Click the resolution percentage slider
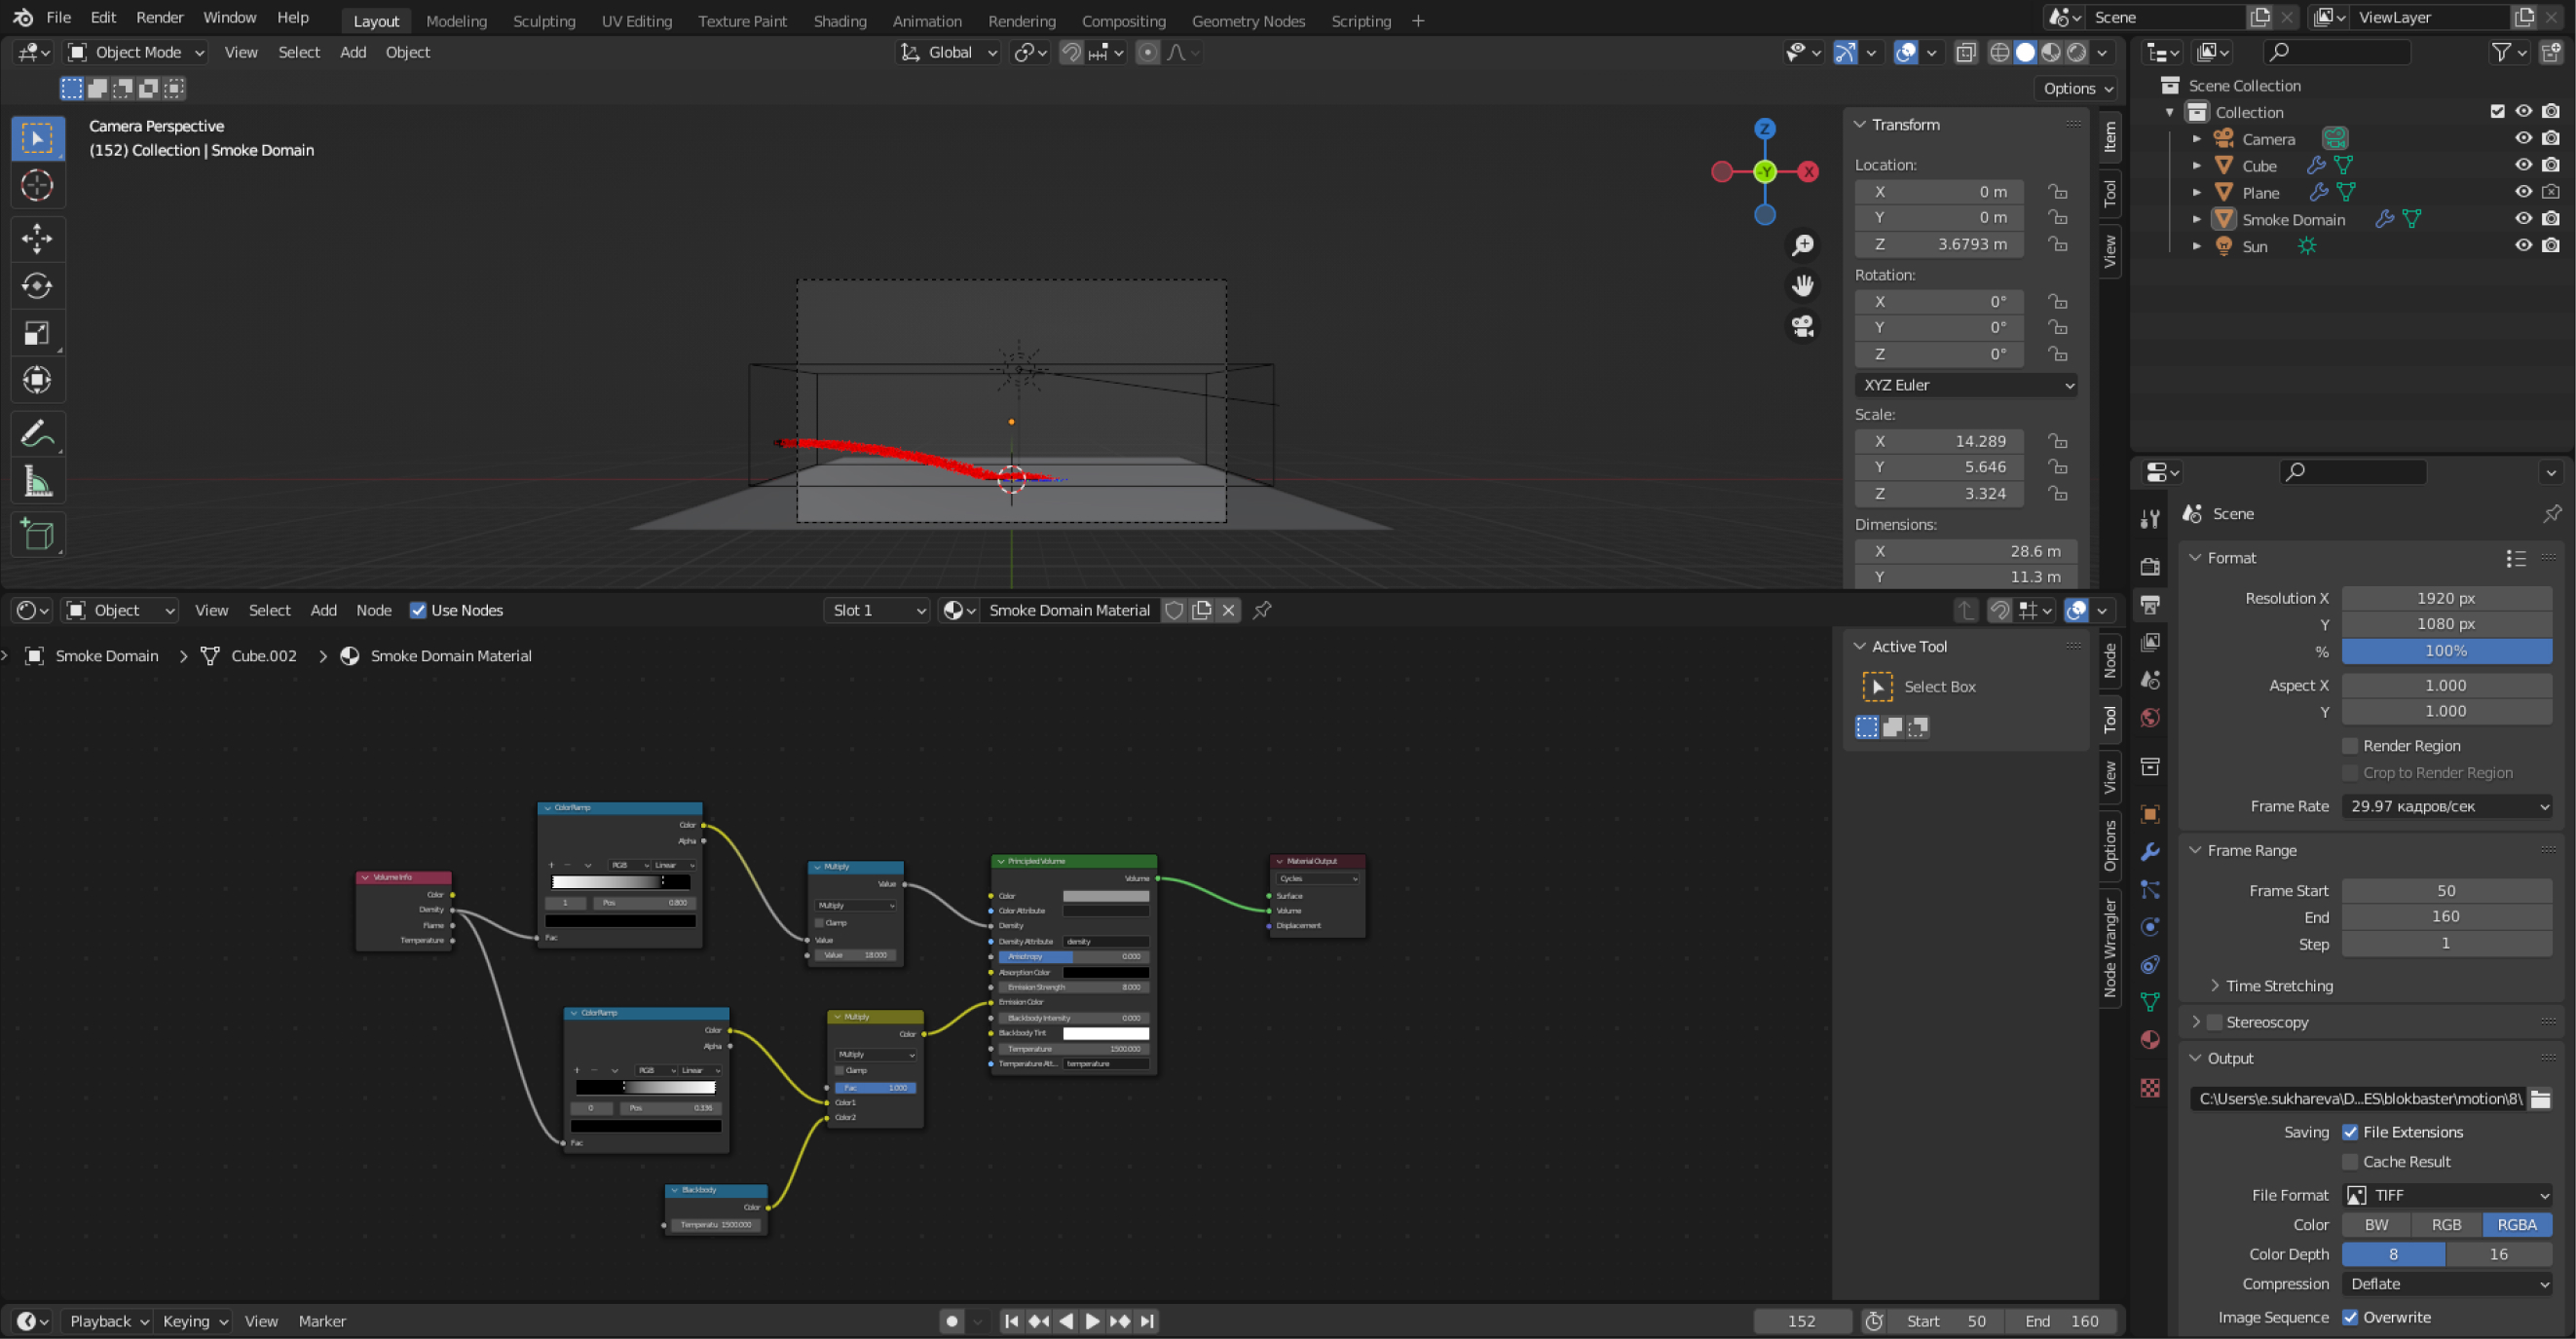 pyautogui.click(x=2446, y=651)
